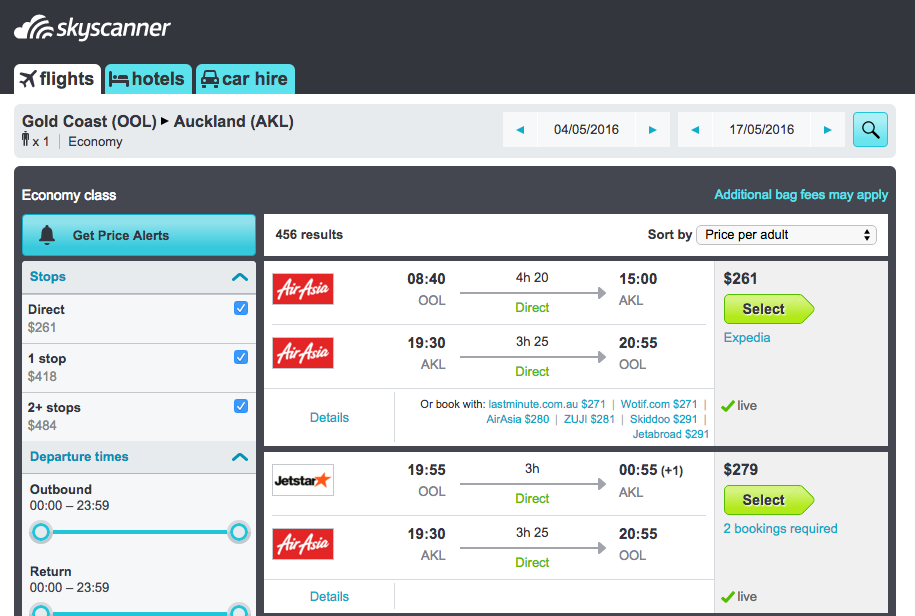Screen dimensions: 915x616
Task: Click the 2 bookings required link
Action: 780,528
